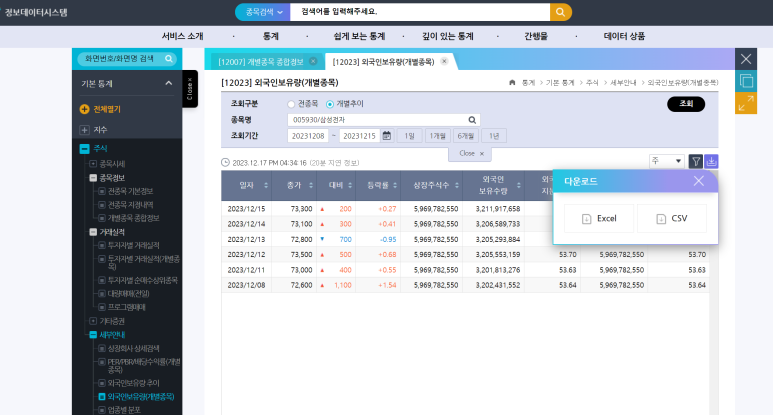This screenshot has width=773, height=415.
Task: Click the filter funnel icon
Action: [696, 161]
